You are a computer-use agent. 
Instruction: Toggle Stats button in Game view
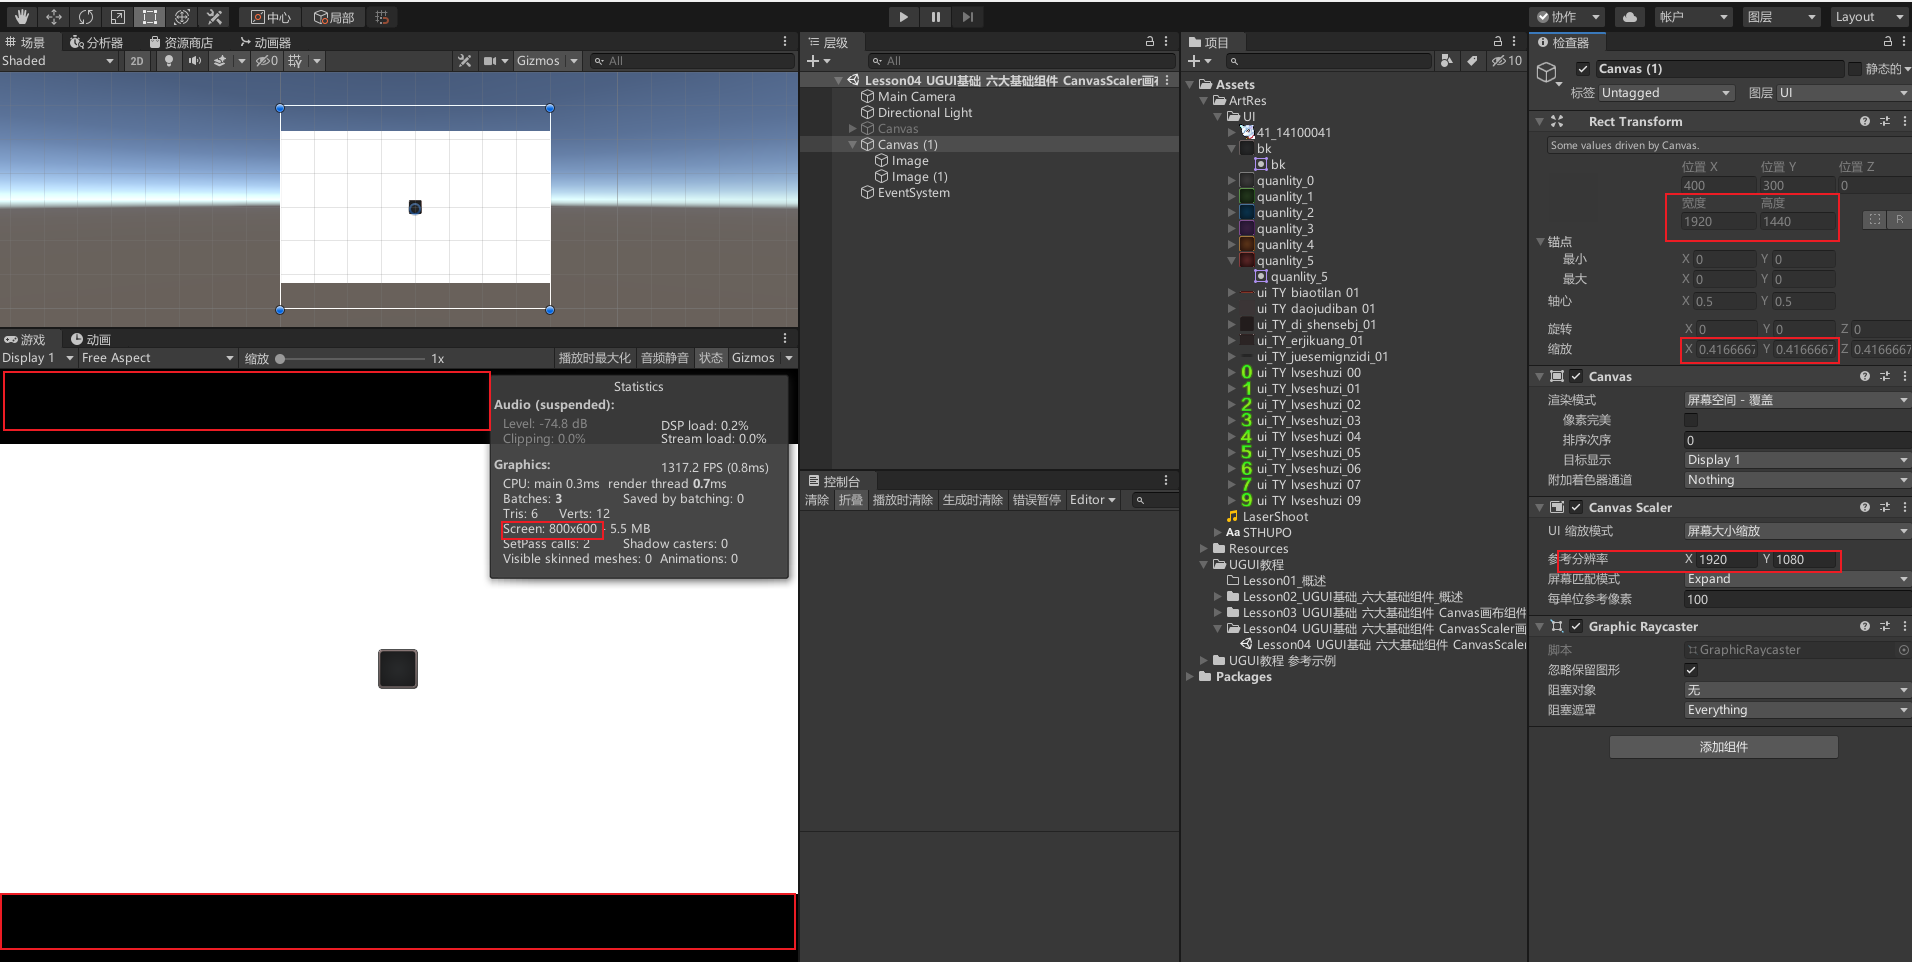pos(711,358)
